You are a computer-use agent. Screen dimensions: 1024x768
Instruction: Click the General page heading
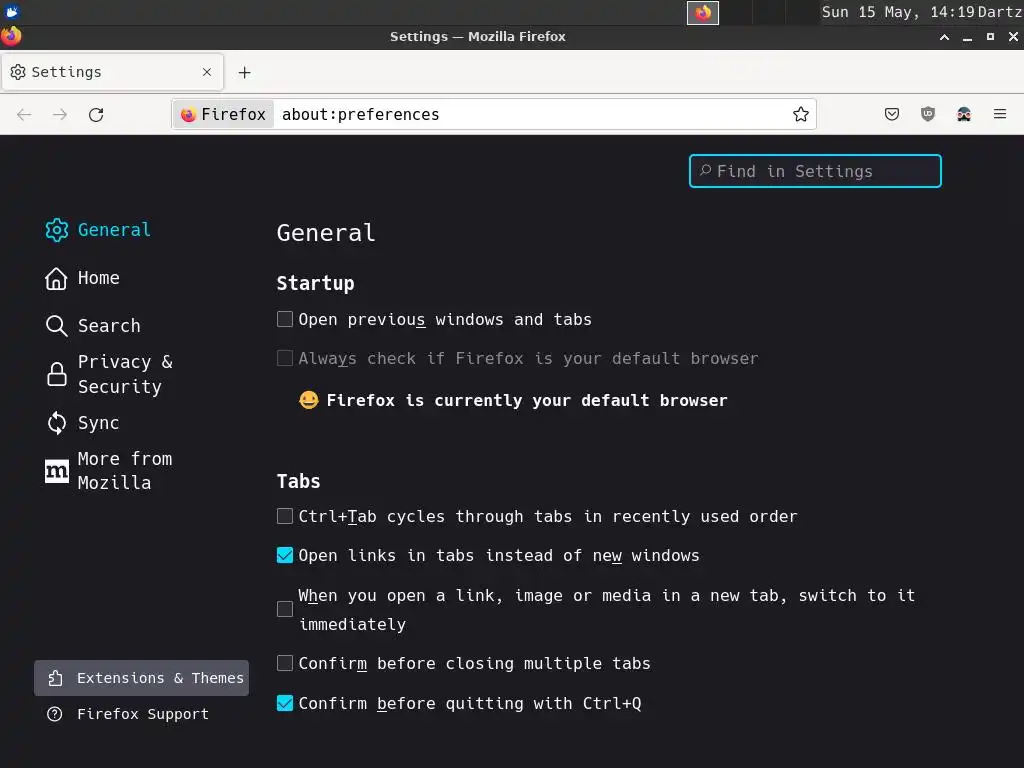point(326,233)
